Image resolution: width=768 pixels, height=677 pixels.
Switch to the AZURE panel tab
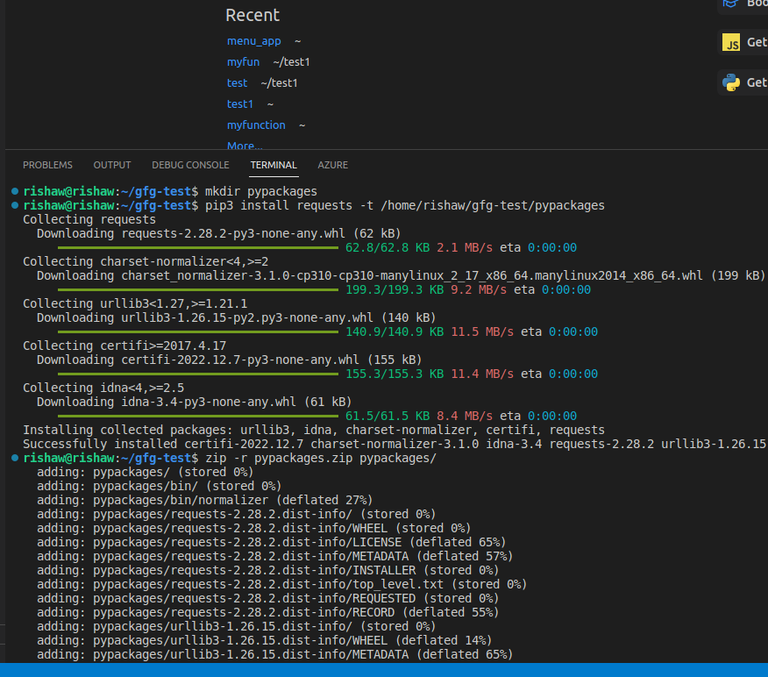pos(333,165)
